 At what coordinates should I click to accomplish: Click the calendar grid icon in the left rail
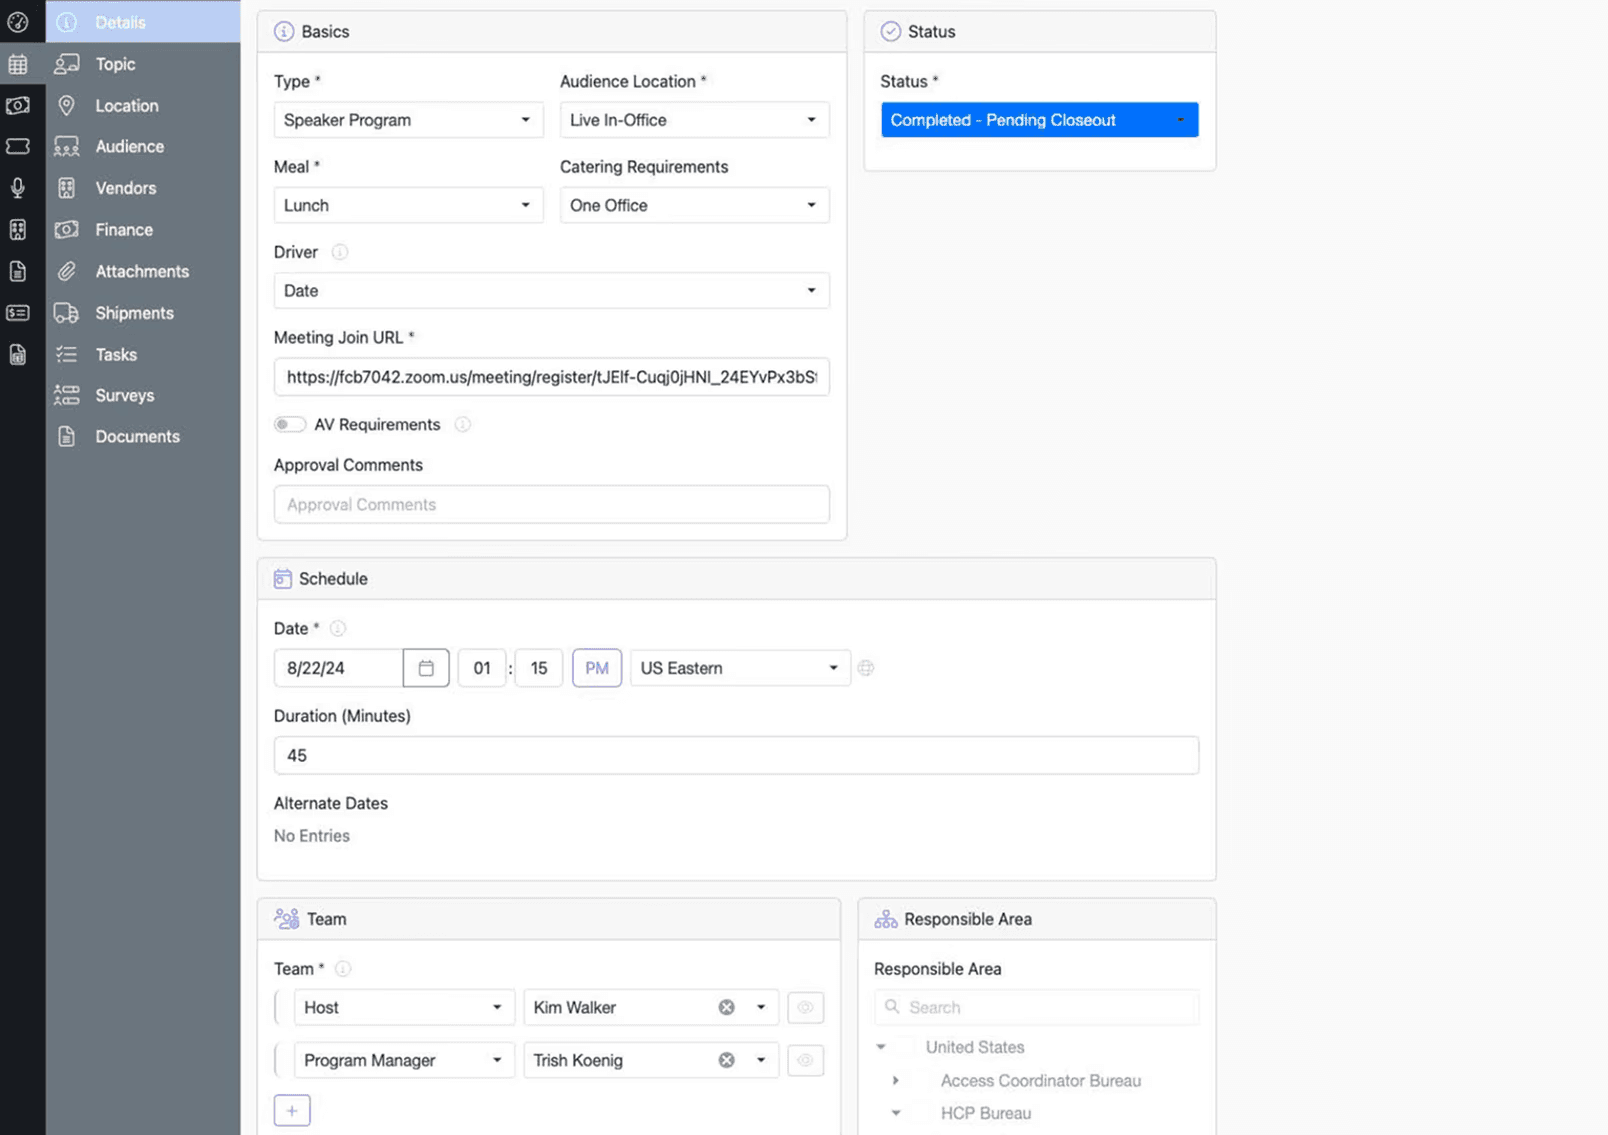[x=18, y=65]
